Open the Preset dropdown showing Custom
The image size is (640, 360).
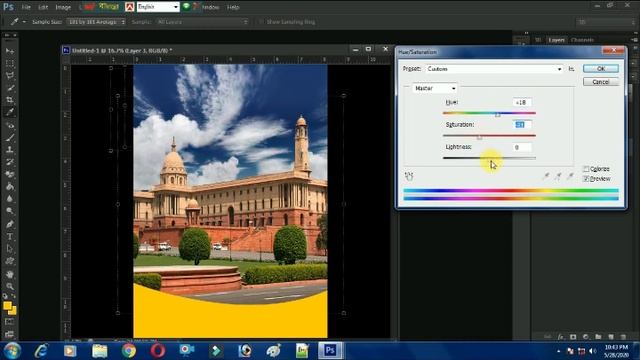(x=494, y=69)
